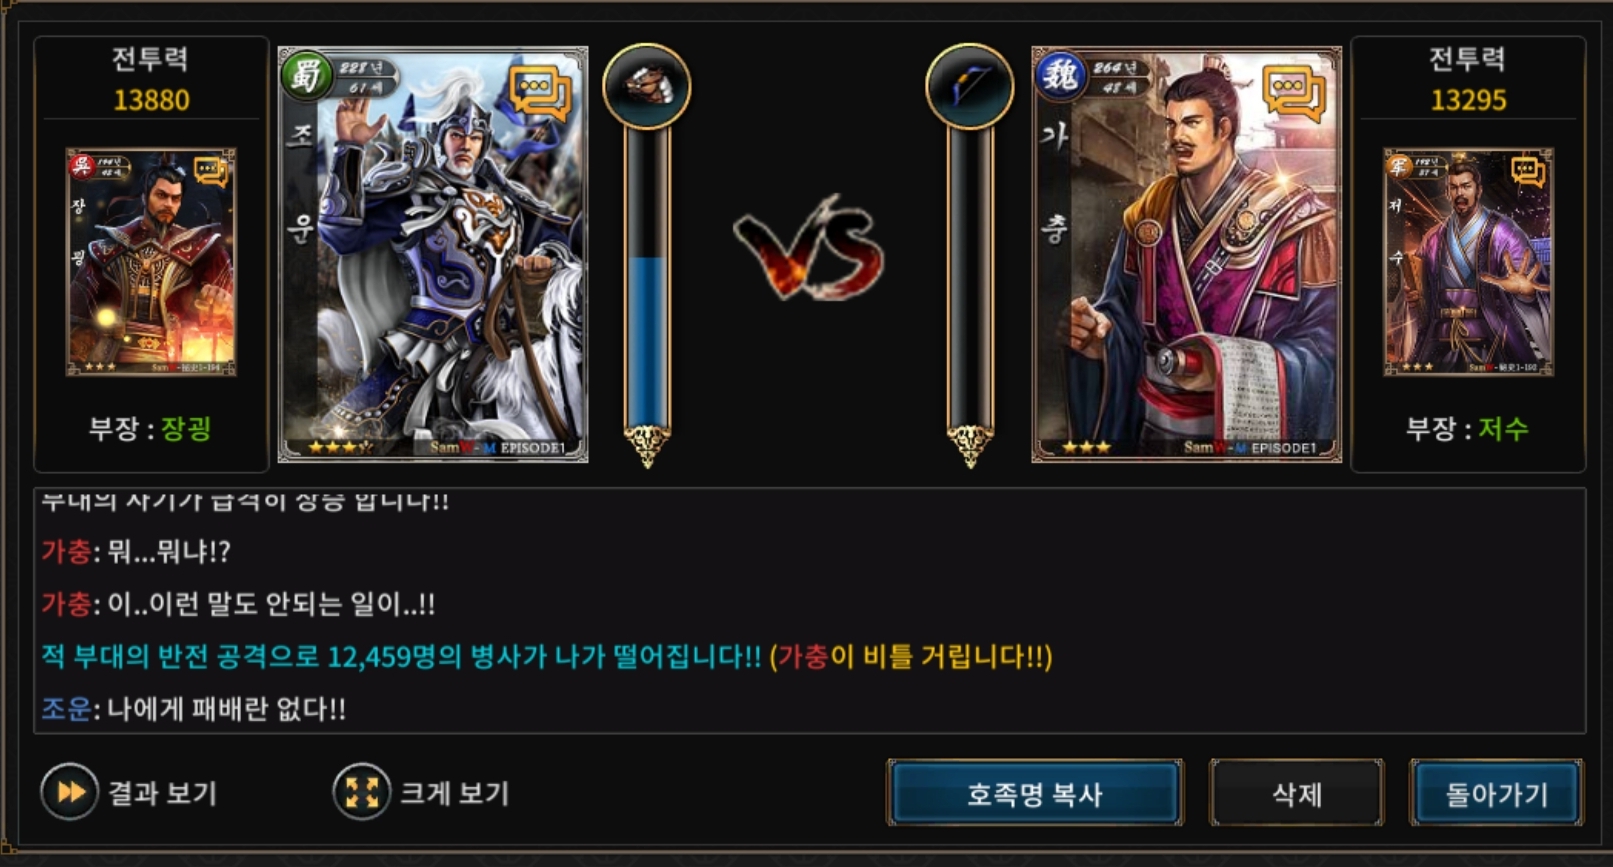1613x867 pixels.
Task: Open speech bubble on 조운 card
Action: pyautogui.click(x=540, y=94)
